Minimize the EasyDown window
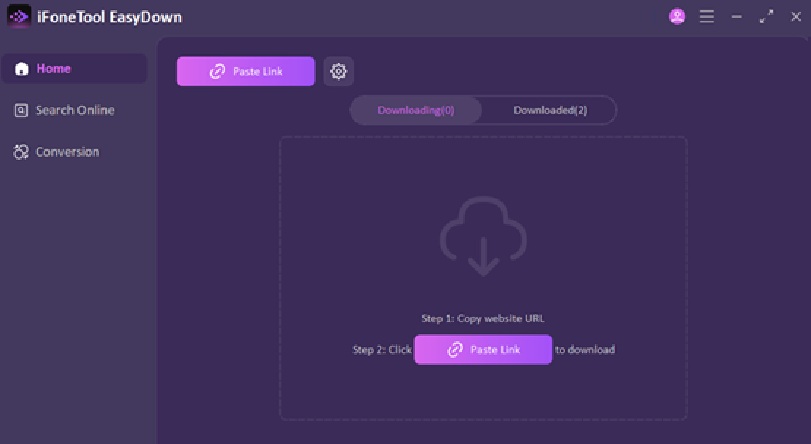 point(737,17)
